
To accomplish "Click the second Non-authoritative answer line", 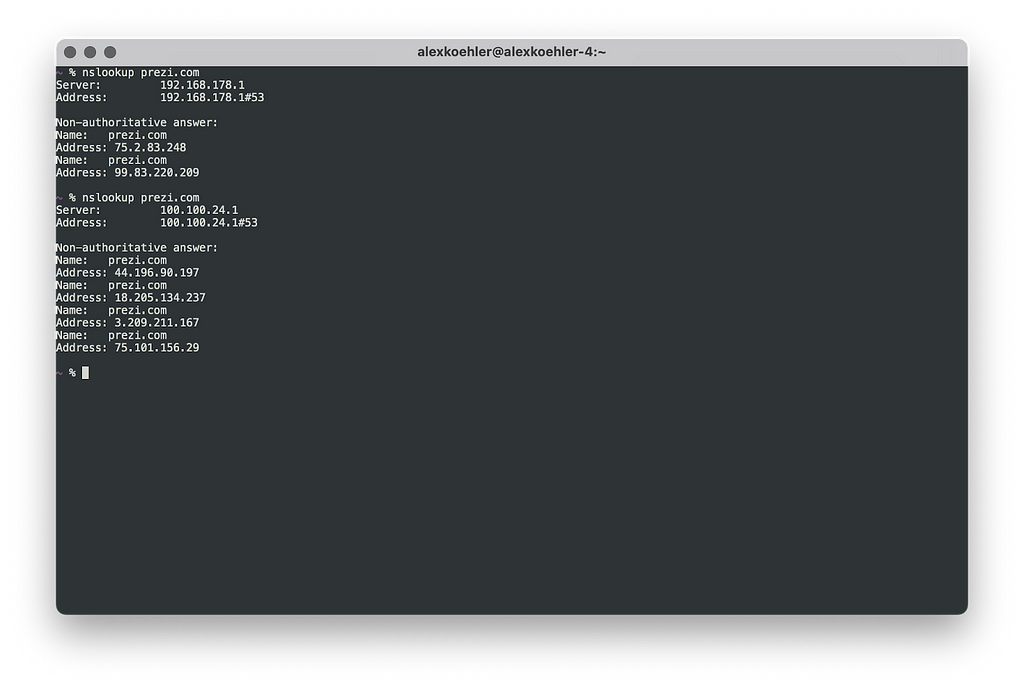I will (x=136, y=248).
